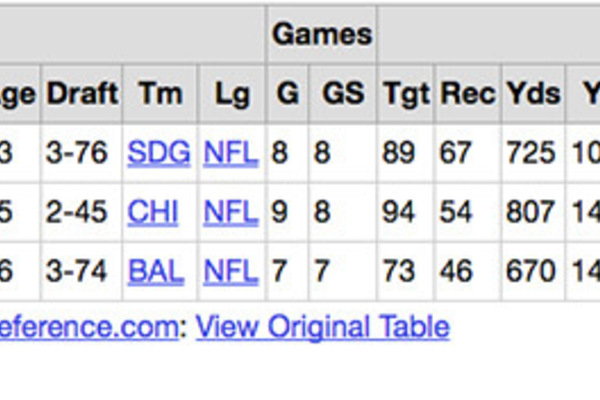This screenshot has height=400, width=600.
Task: Click the 807 yards cell
Action: 530,212
